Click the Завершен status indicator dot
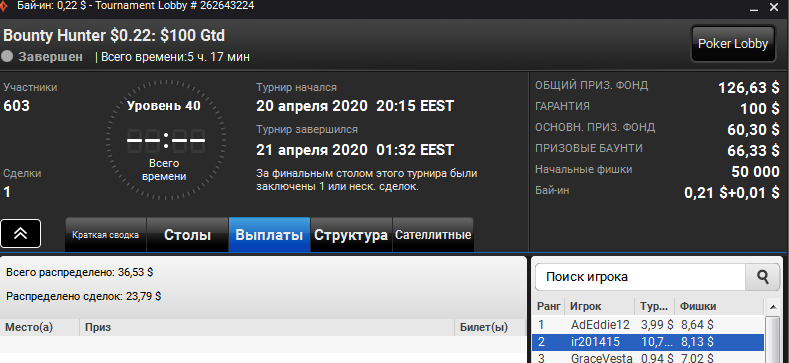 (7, 56)
